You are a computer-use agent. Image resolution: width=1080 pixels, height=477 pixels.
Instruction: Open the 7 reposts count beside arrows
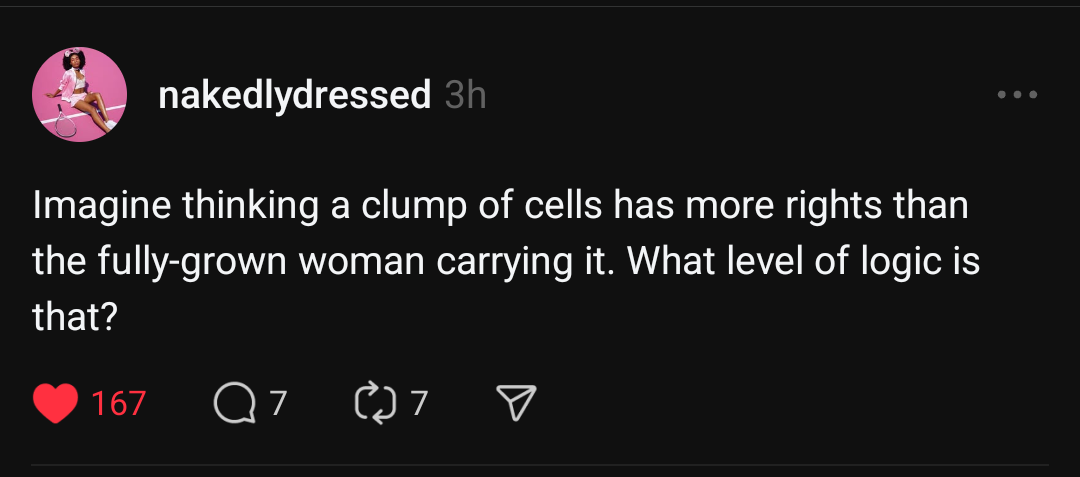(419, 403)
